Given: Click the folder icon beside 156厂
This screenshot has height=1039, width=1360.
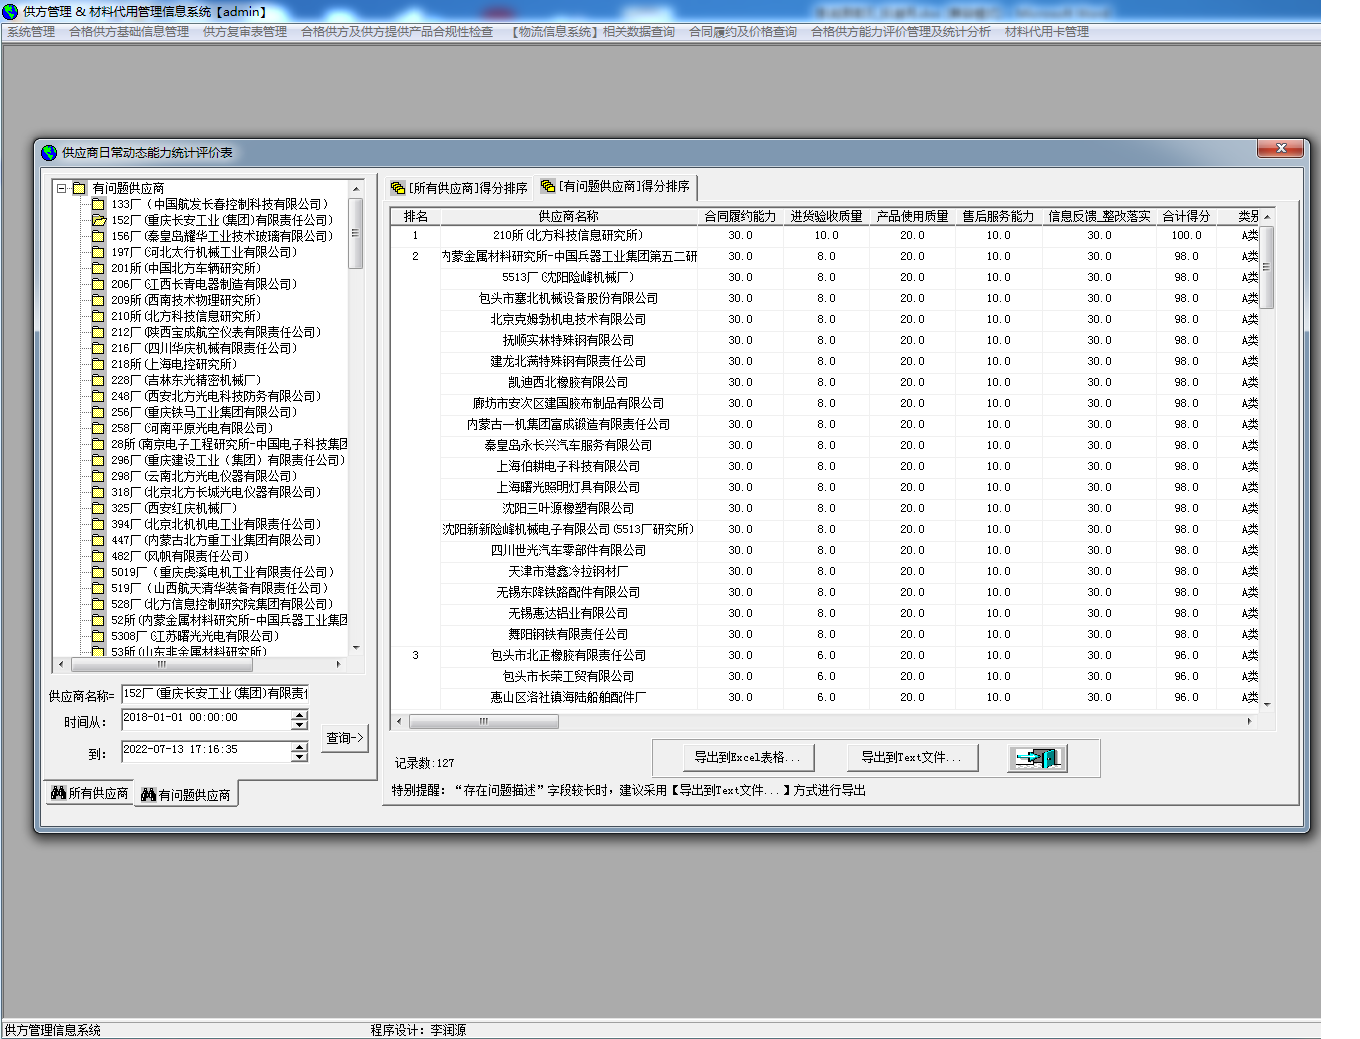Looking at the screenshot, I should (98, 236).
